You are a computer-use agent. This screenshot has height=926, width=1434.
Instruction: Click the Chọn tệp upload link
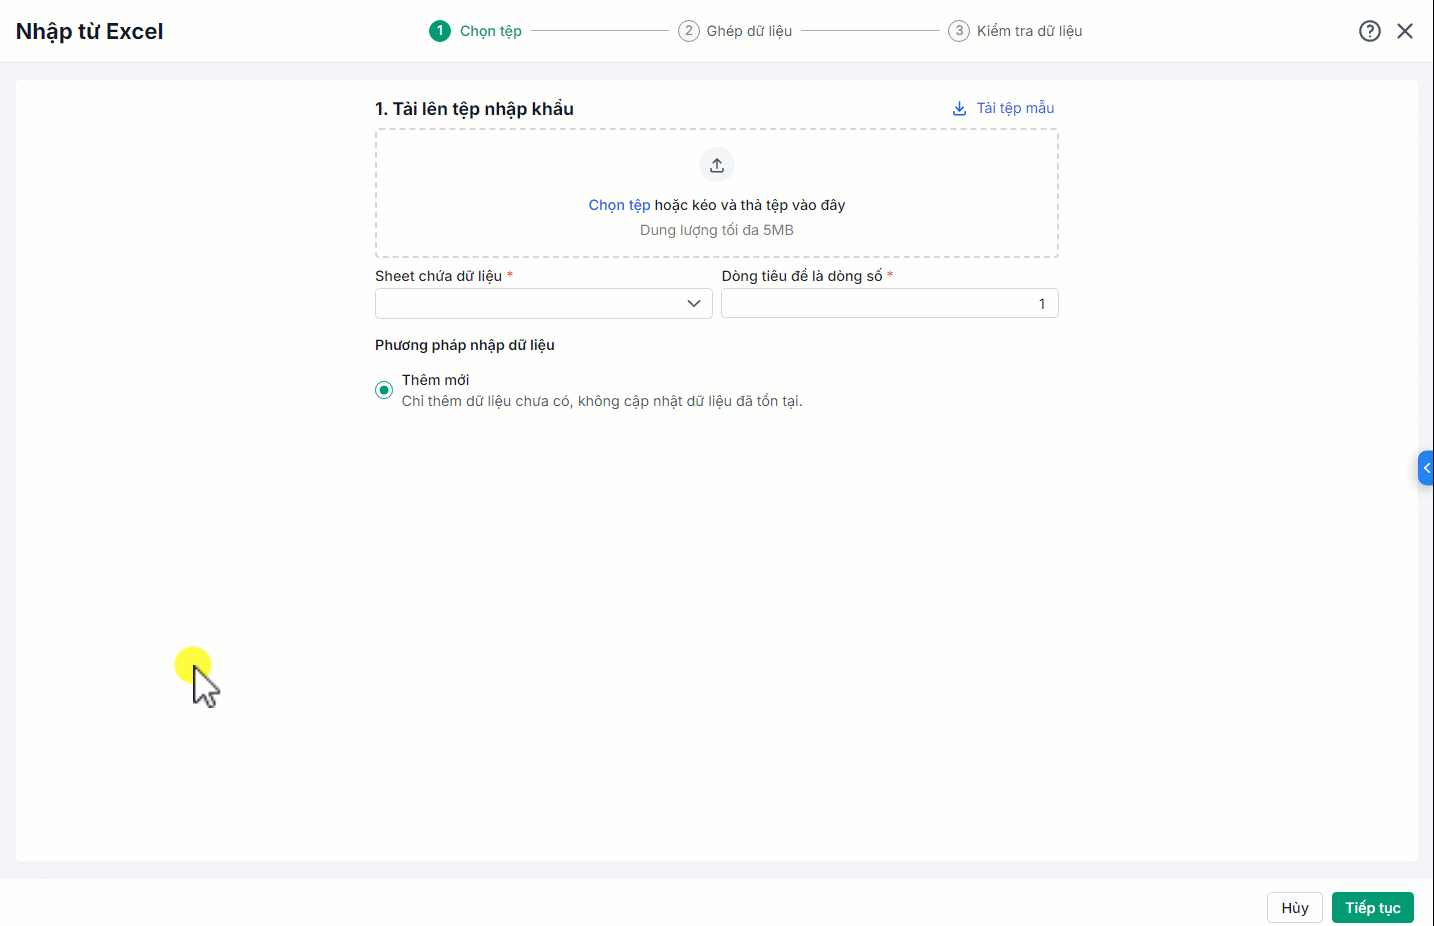(x=619, y=205)
